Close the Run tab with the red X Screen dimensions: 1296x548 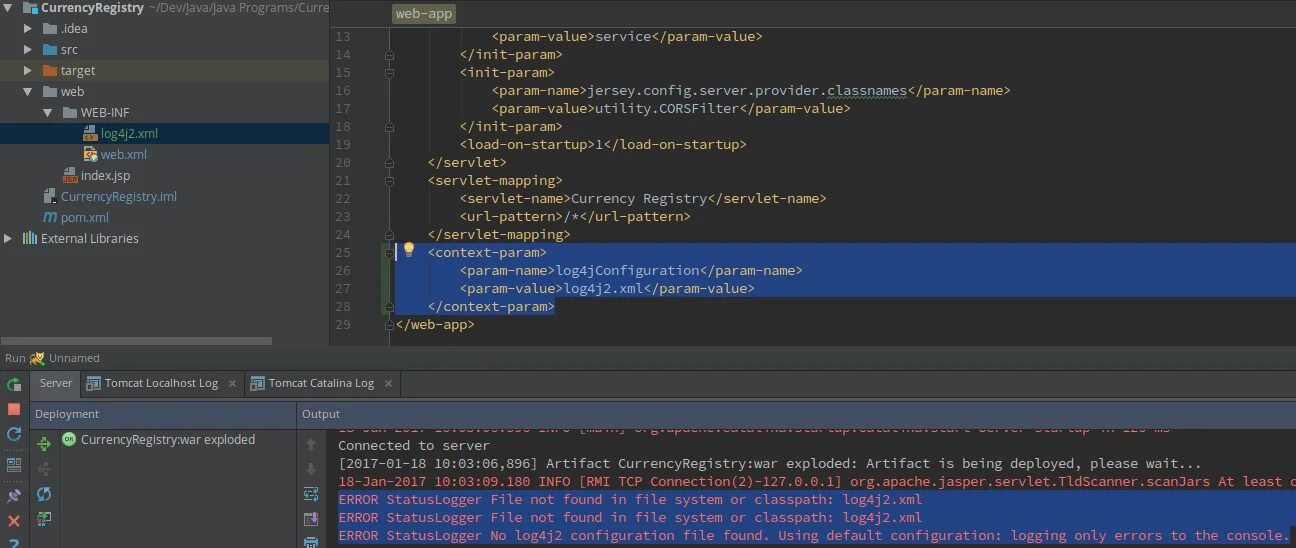[14, 521]
